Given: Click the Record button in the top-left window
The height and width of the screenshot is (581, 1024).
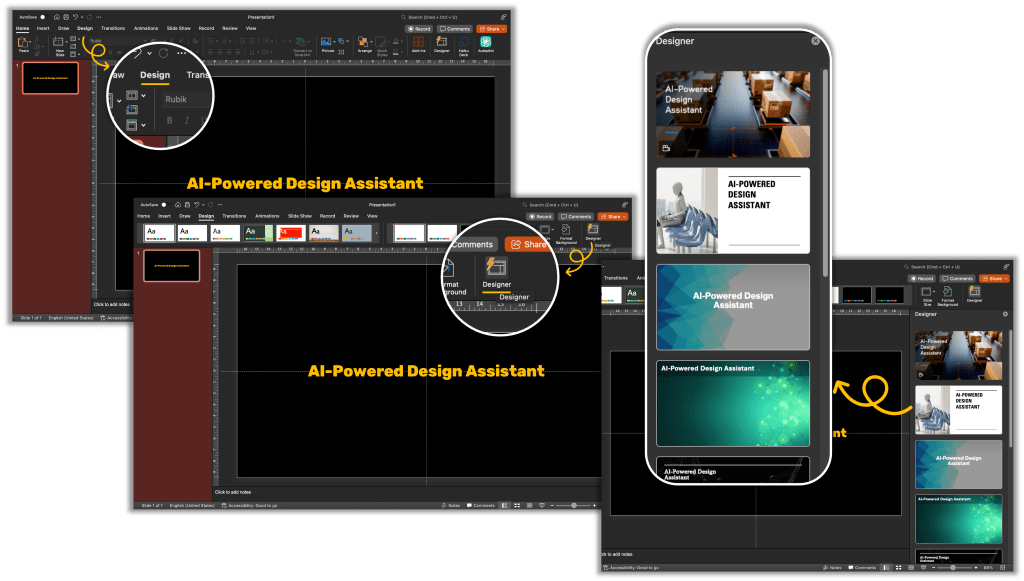Looking at the screenshot, I should click(x=419, y=29).
